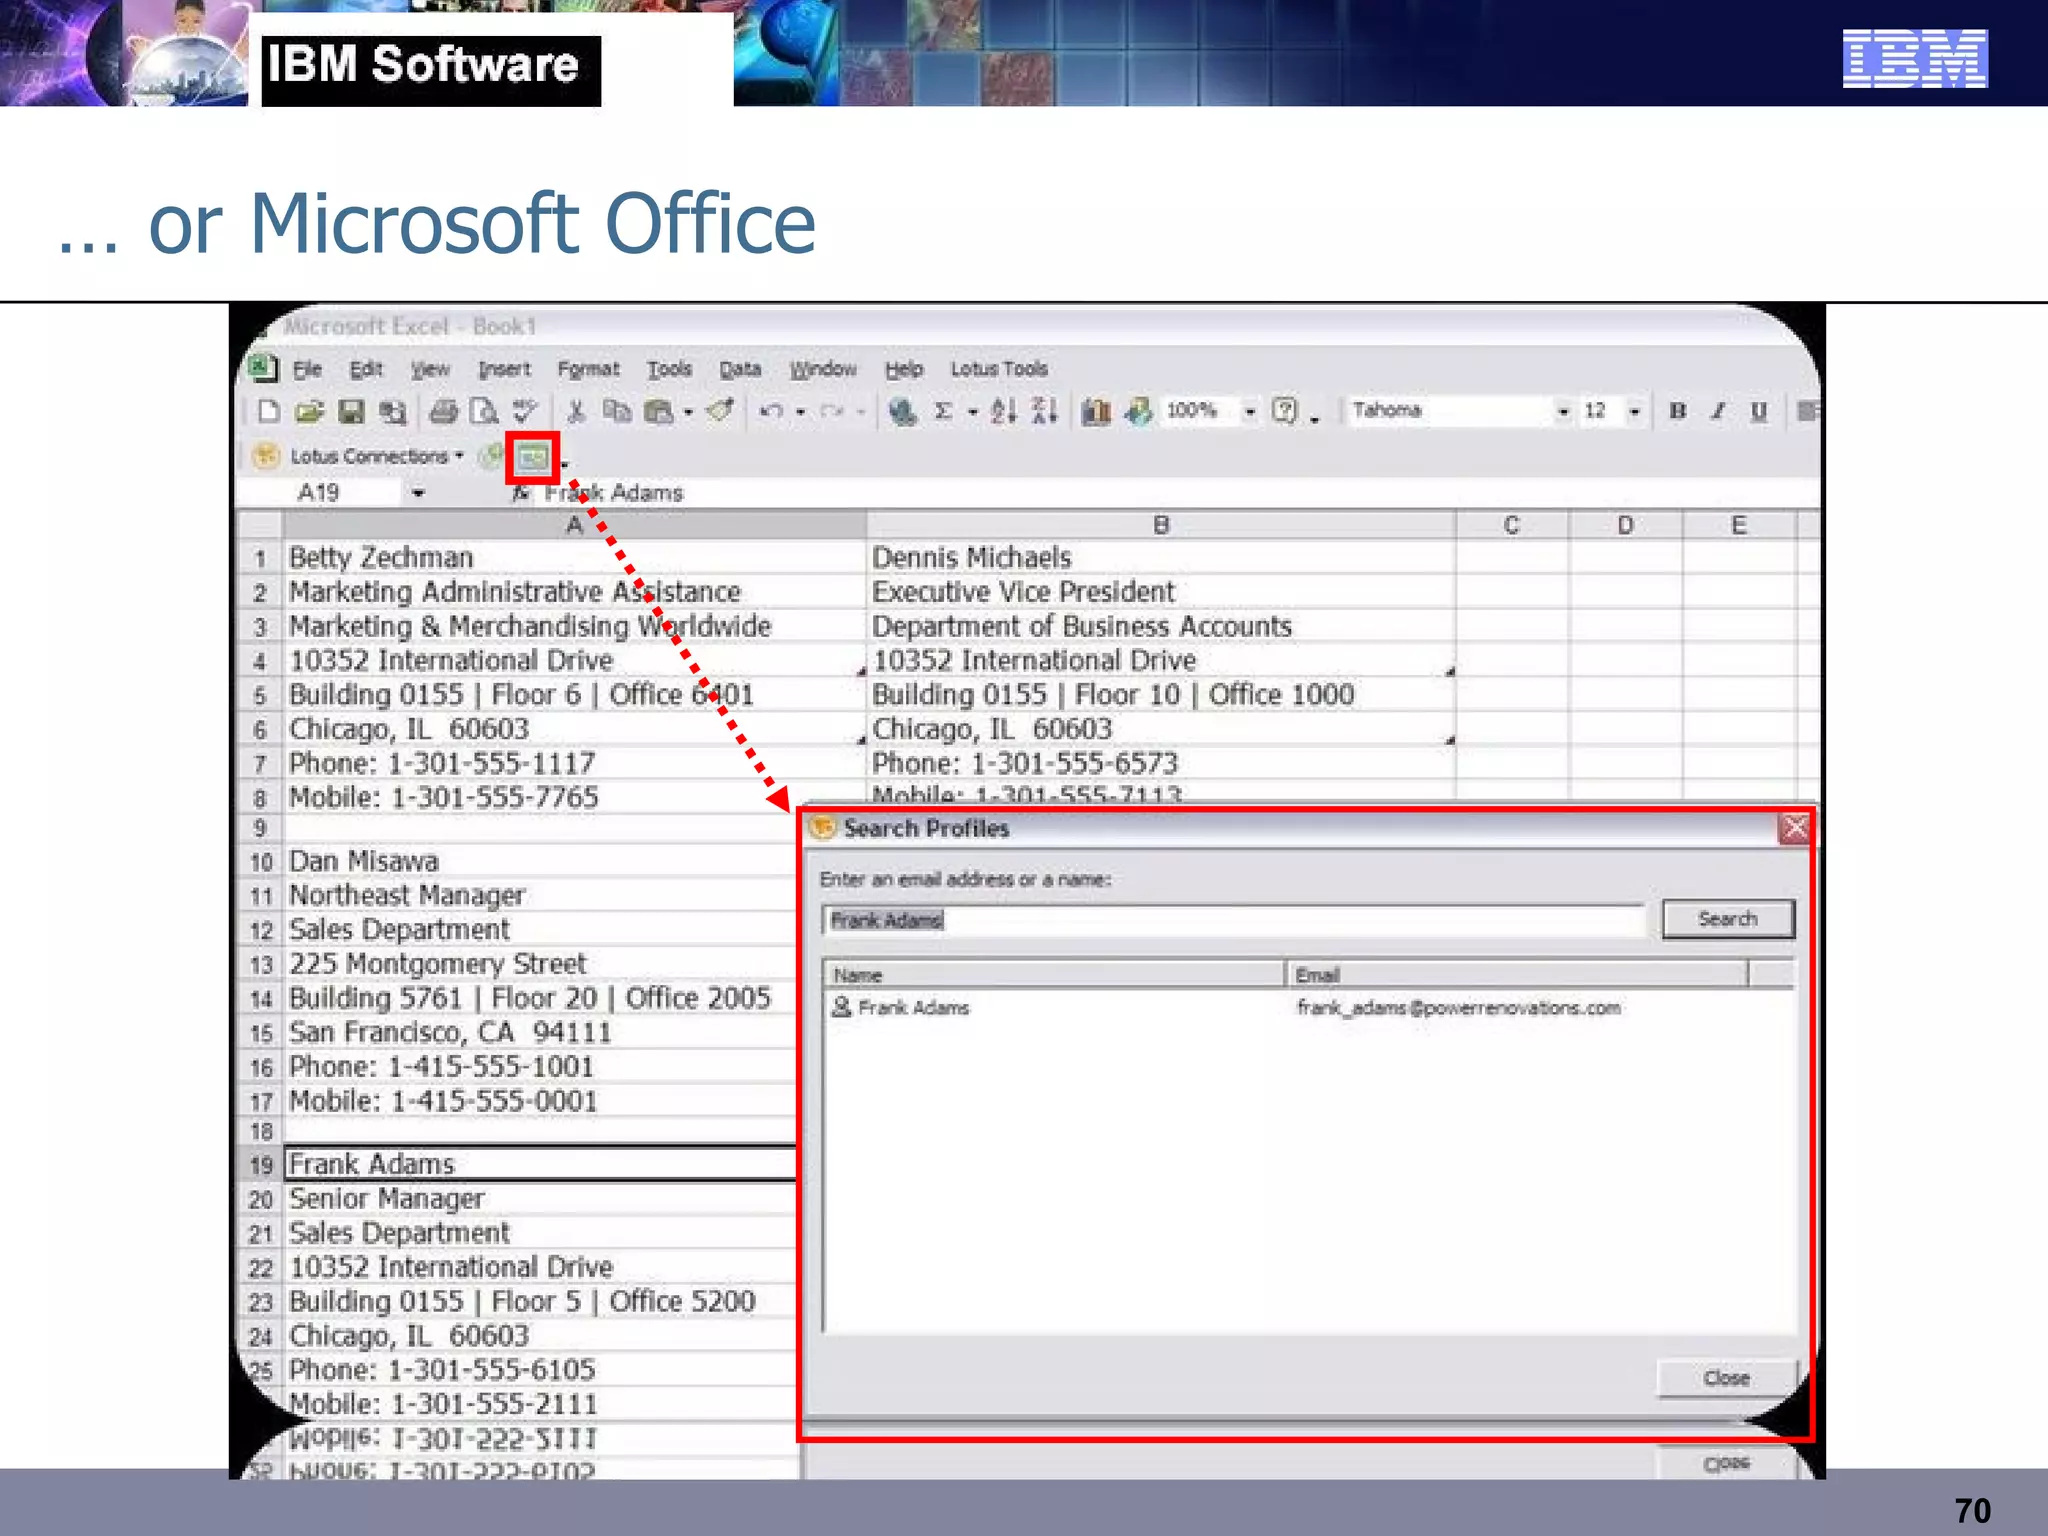Click cell containing Dan Misawa

pyautogui.click(x=540, y=861)
